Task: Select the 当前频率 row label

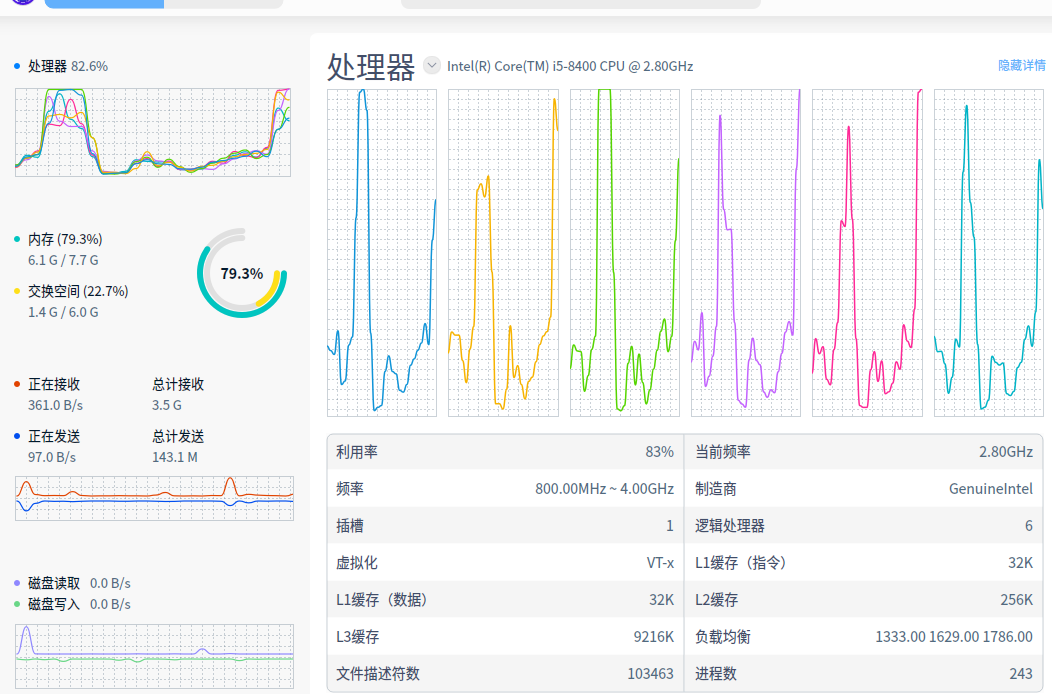Action: point(723,452)
